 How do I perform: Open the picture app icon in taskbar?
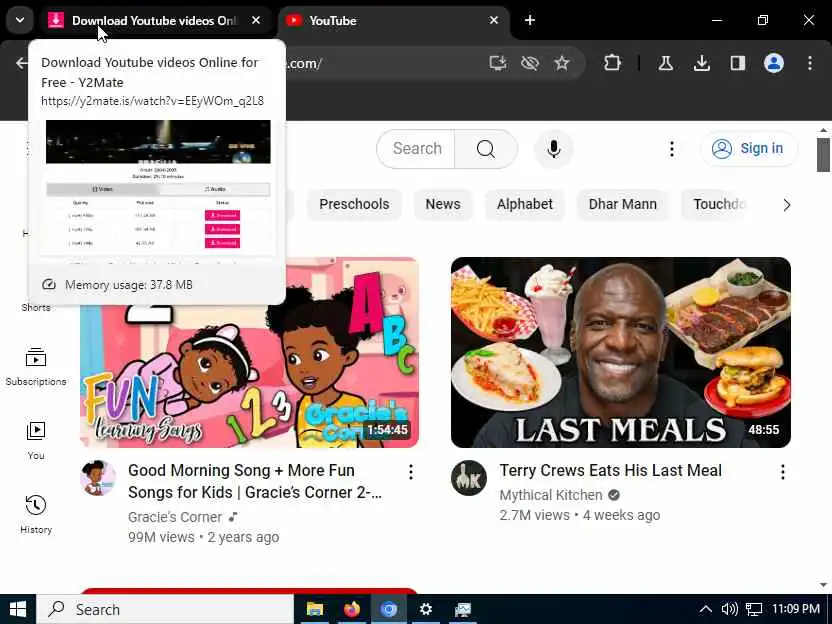coord(463,609)
